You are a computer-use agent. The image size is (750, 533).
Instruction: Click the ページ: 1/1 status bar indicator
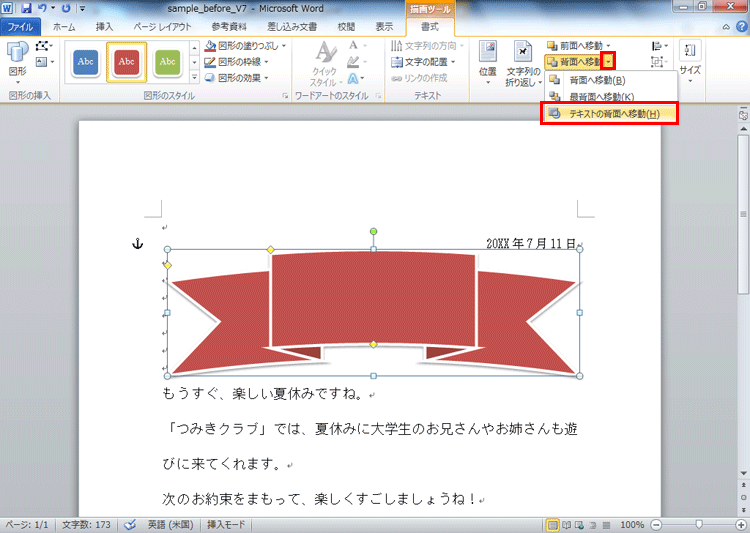27,525
